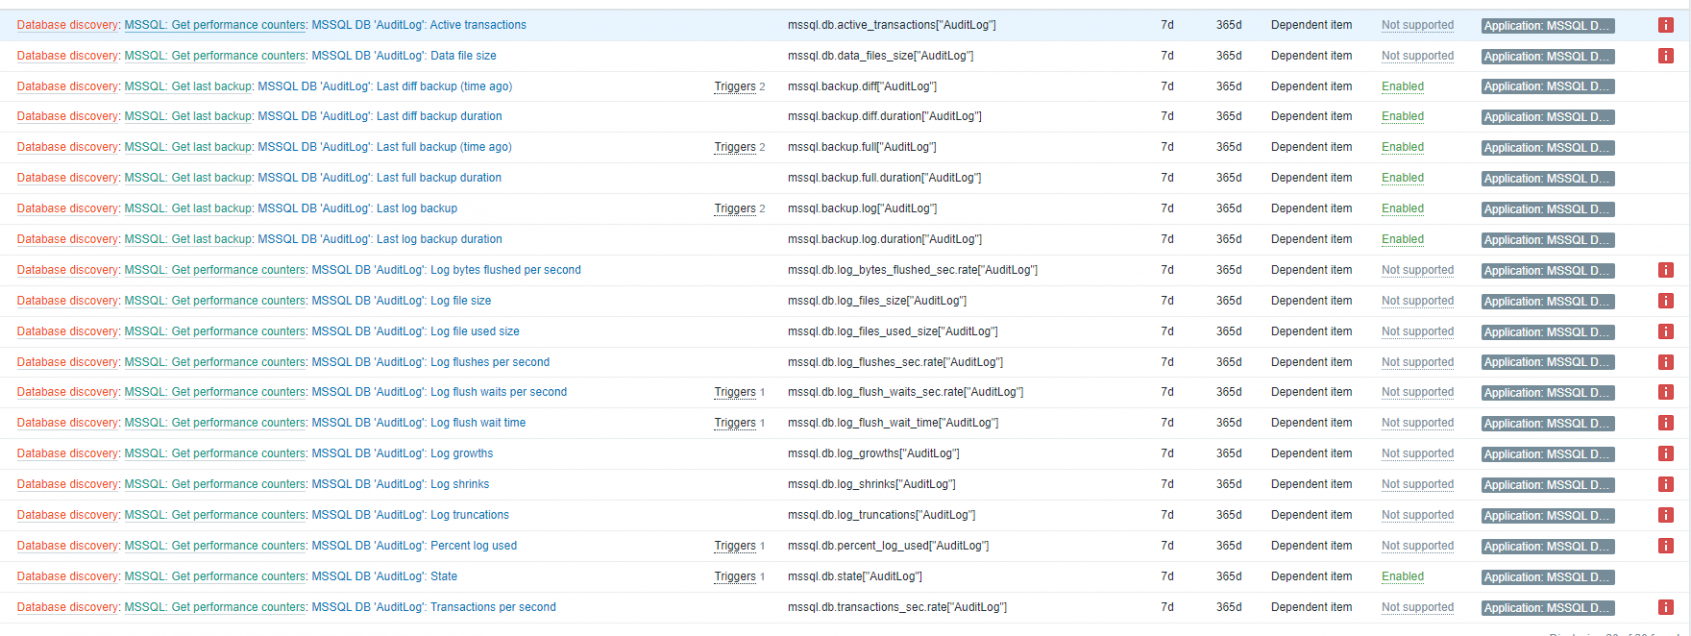Click Application tag on the Active transactions row
Image resolution: width=1691 pixels, height=636 pixels.
coord(1547,26)
